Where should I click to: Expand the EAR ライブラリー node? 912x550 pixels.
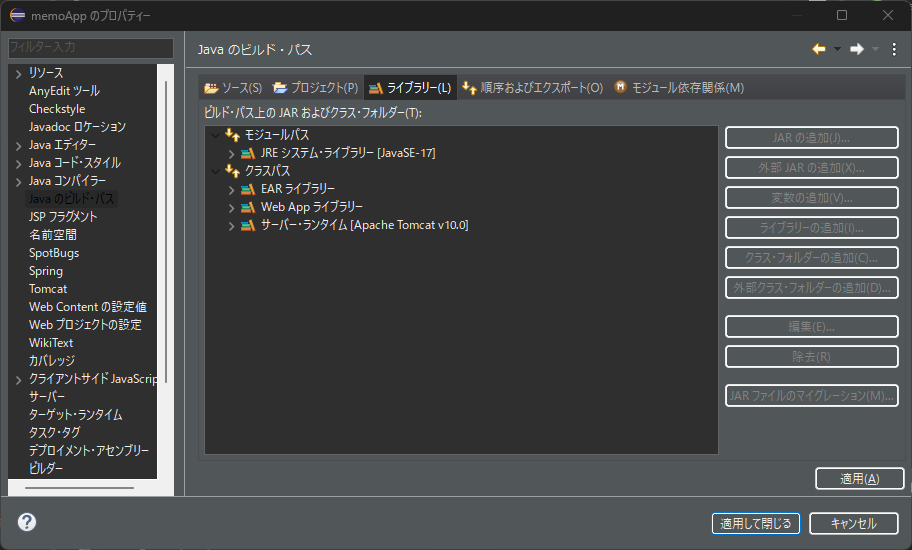[x=231, y=190]
